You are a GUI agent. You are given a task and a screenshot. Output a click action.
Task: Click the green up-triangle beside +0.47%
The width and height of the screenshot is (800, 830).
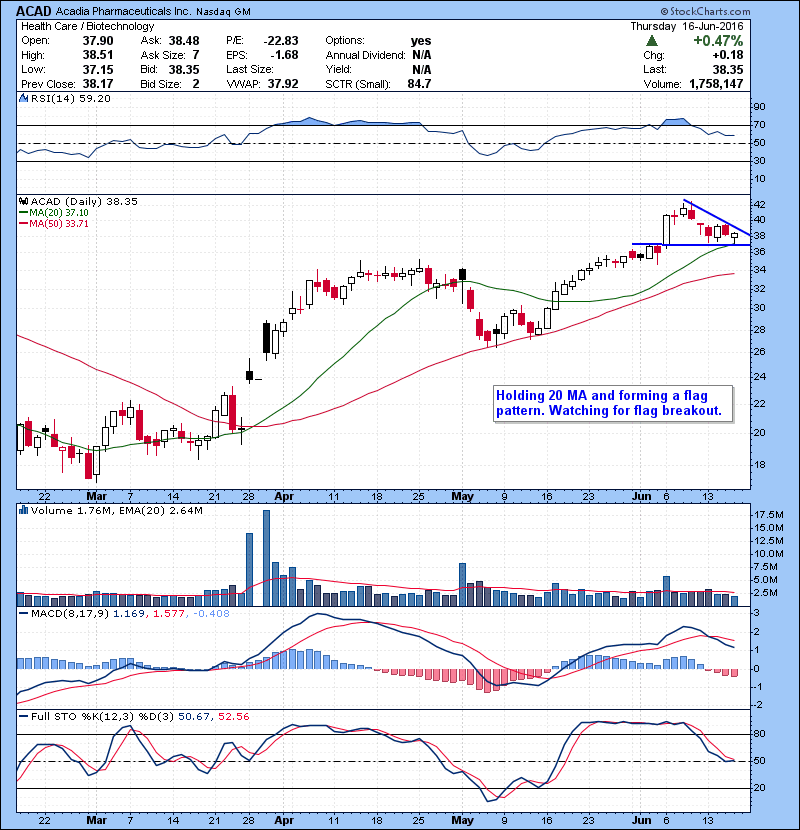pos(652,41)
